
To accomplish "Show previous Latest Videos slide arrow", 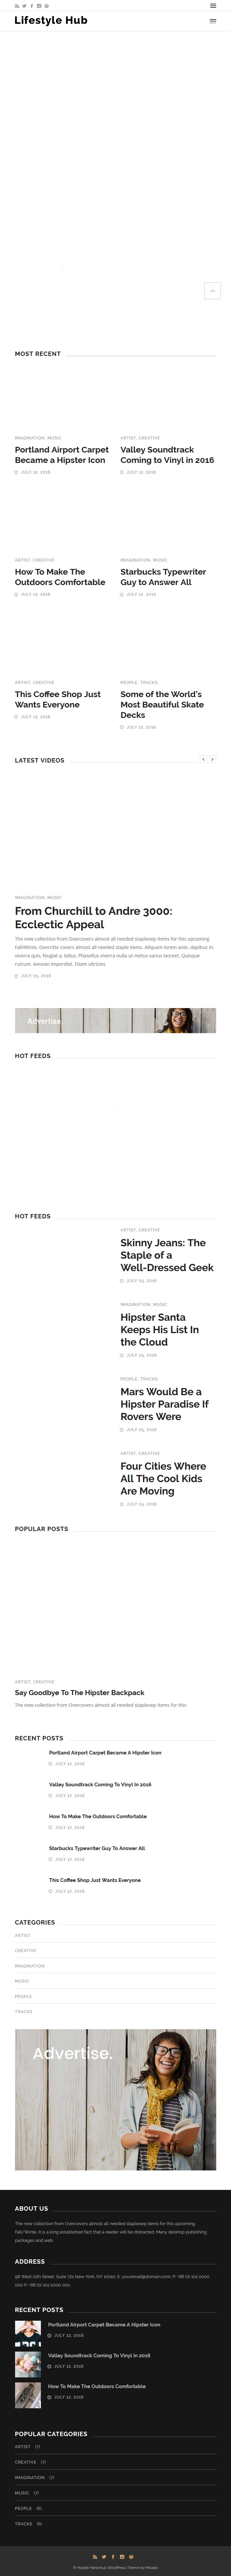I will [x=204, y=759].
